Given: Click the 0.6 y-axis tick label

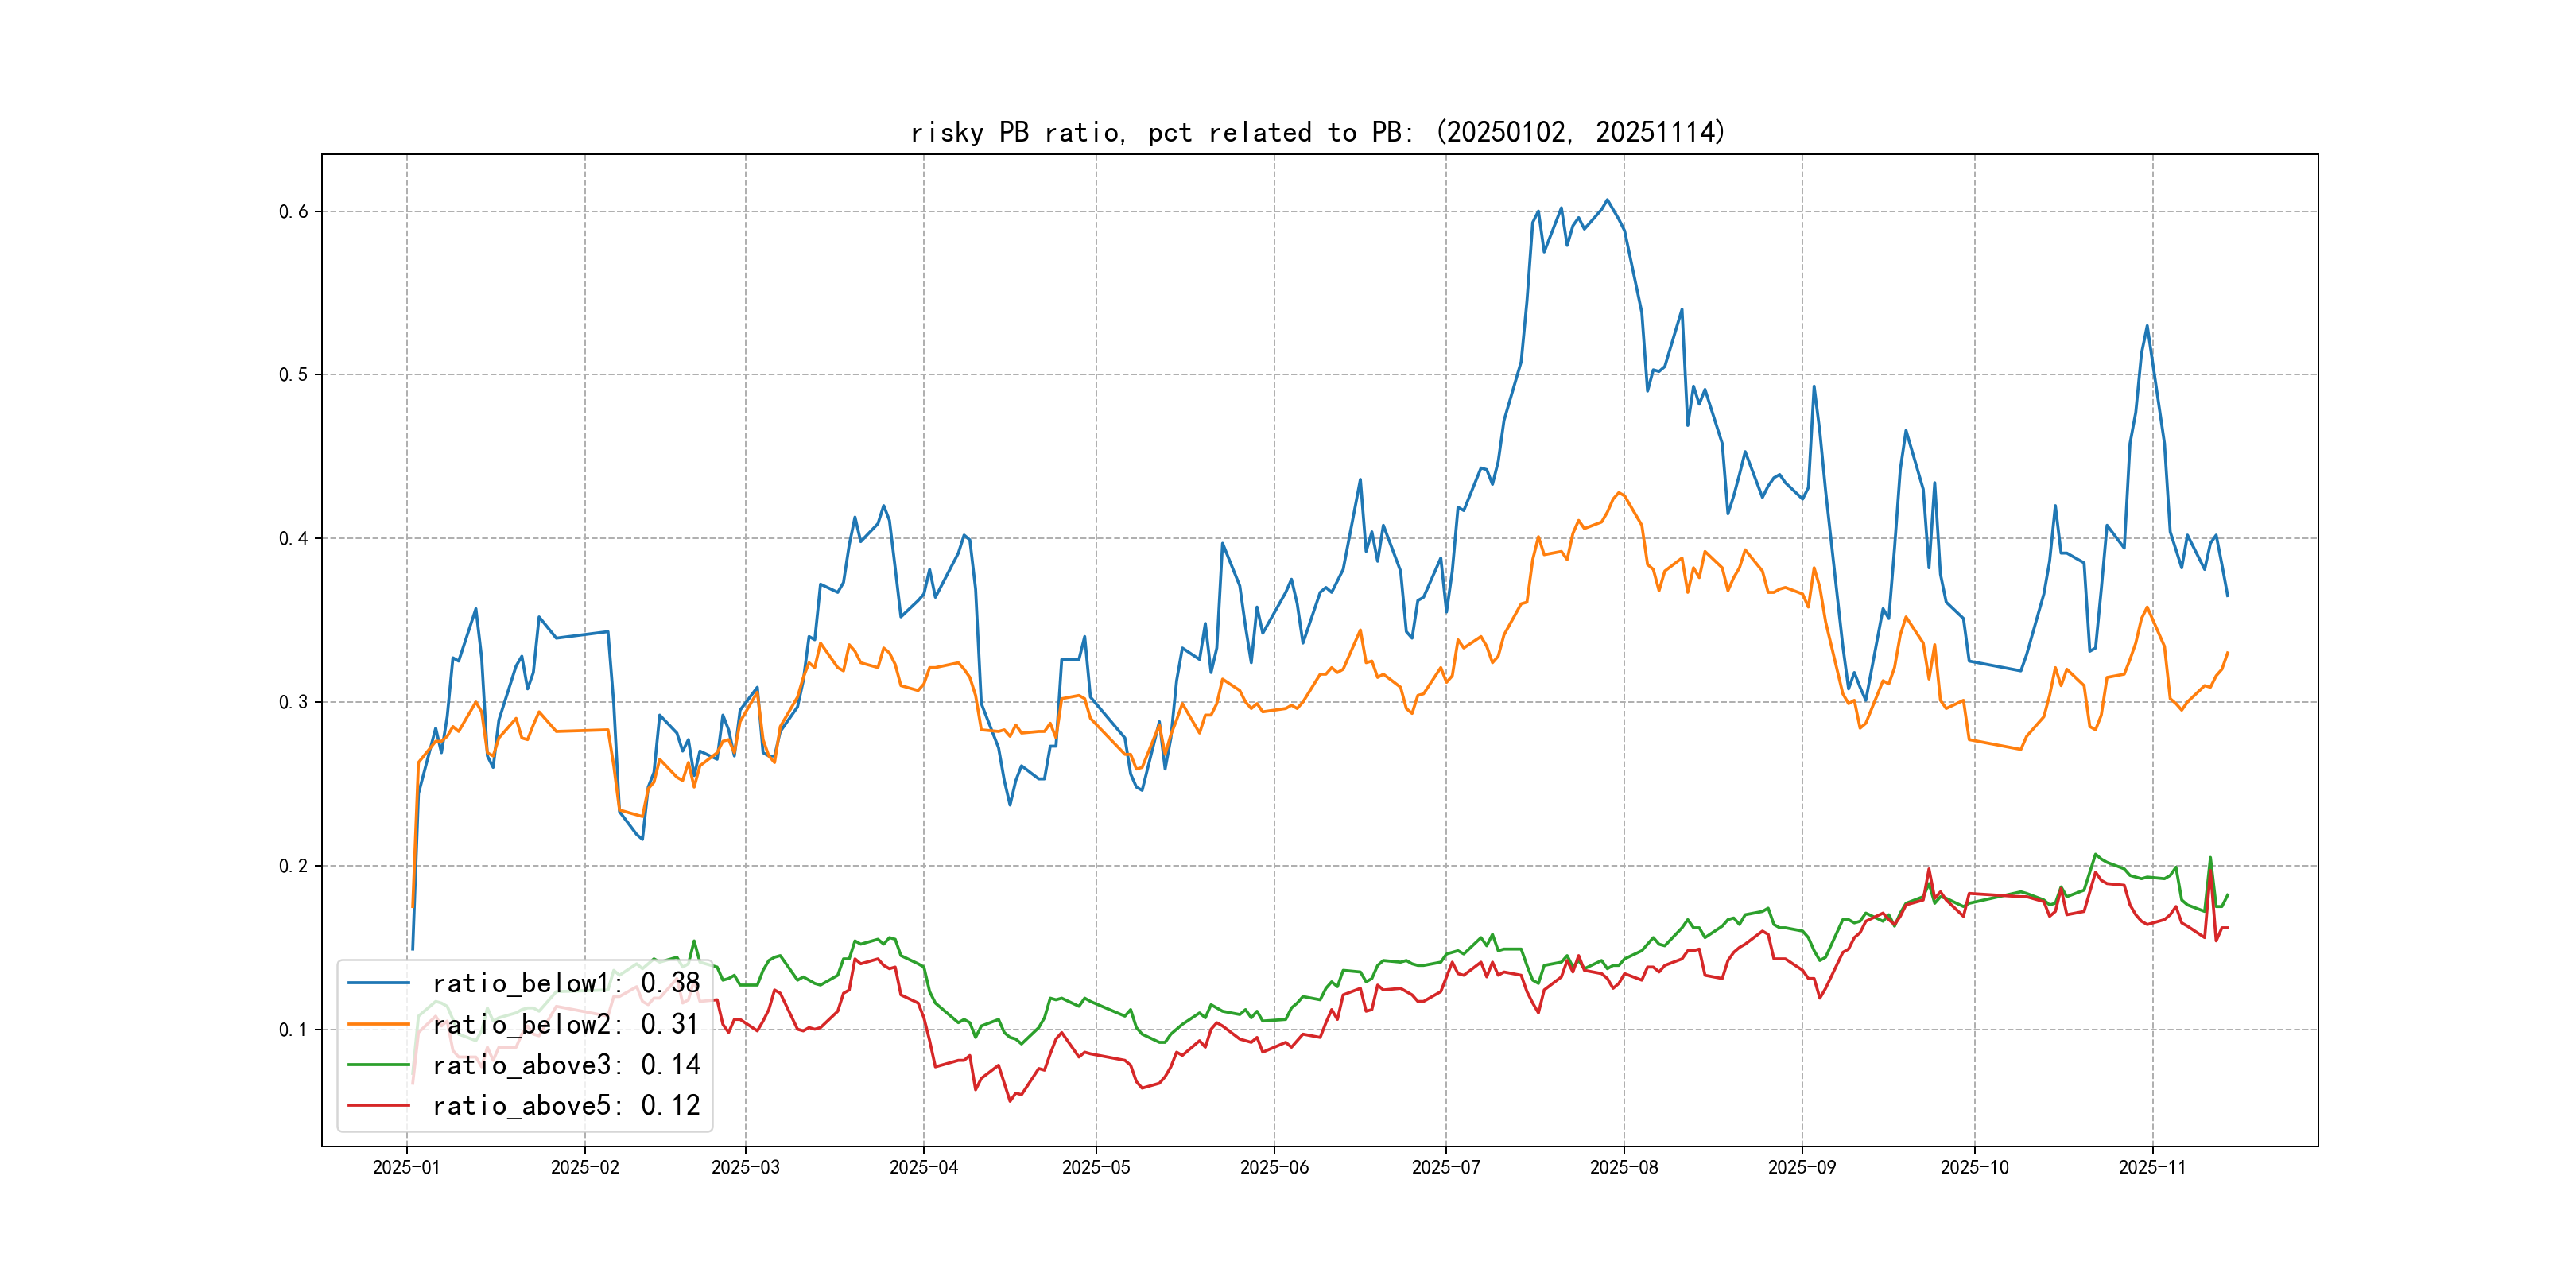Looking at the screenshot, I should [293, 211].
